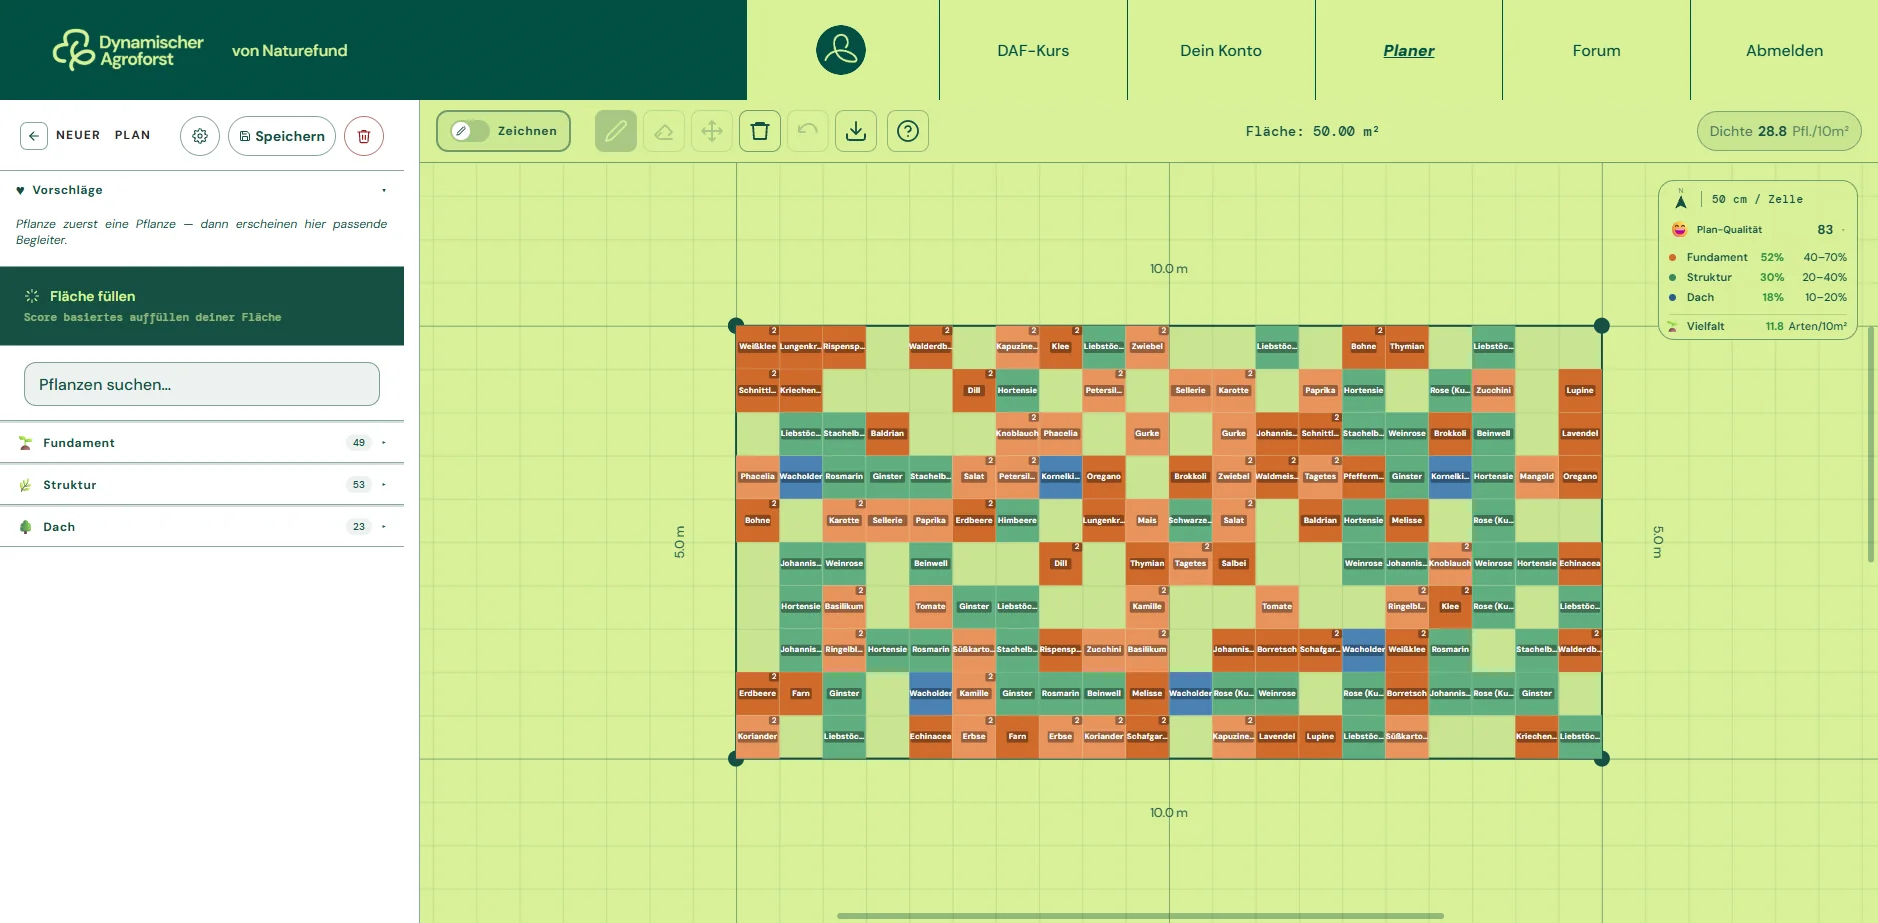Click the Dichte 28.8 density pill

click(1779, 131)
